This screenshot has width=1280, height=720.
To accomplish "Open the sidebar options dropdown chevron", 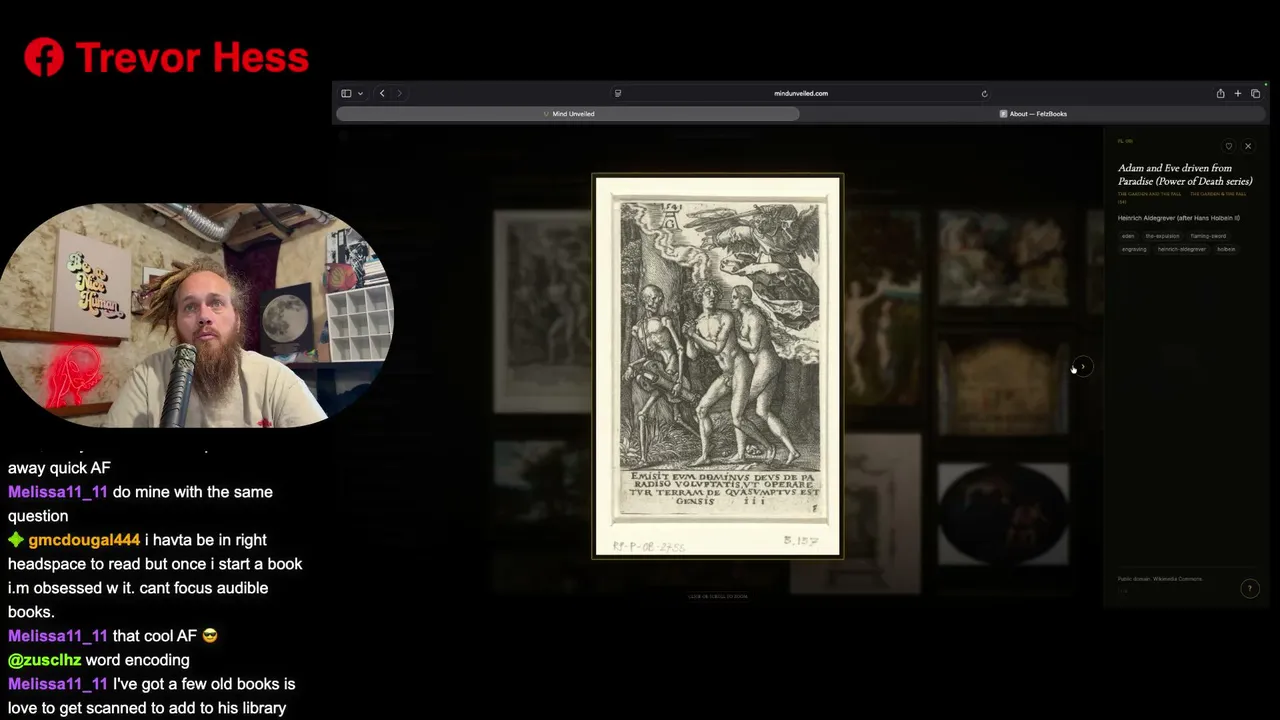I will tap(360, 93).
